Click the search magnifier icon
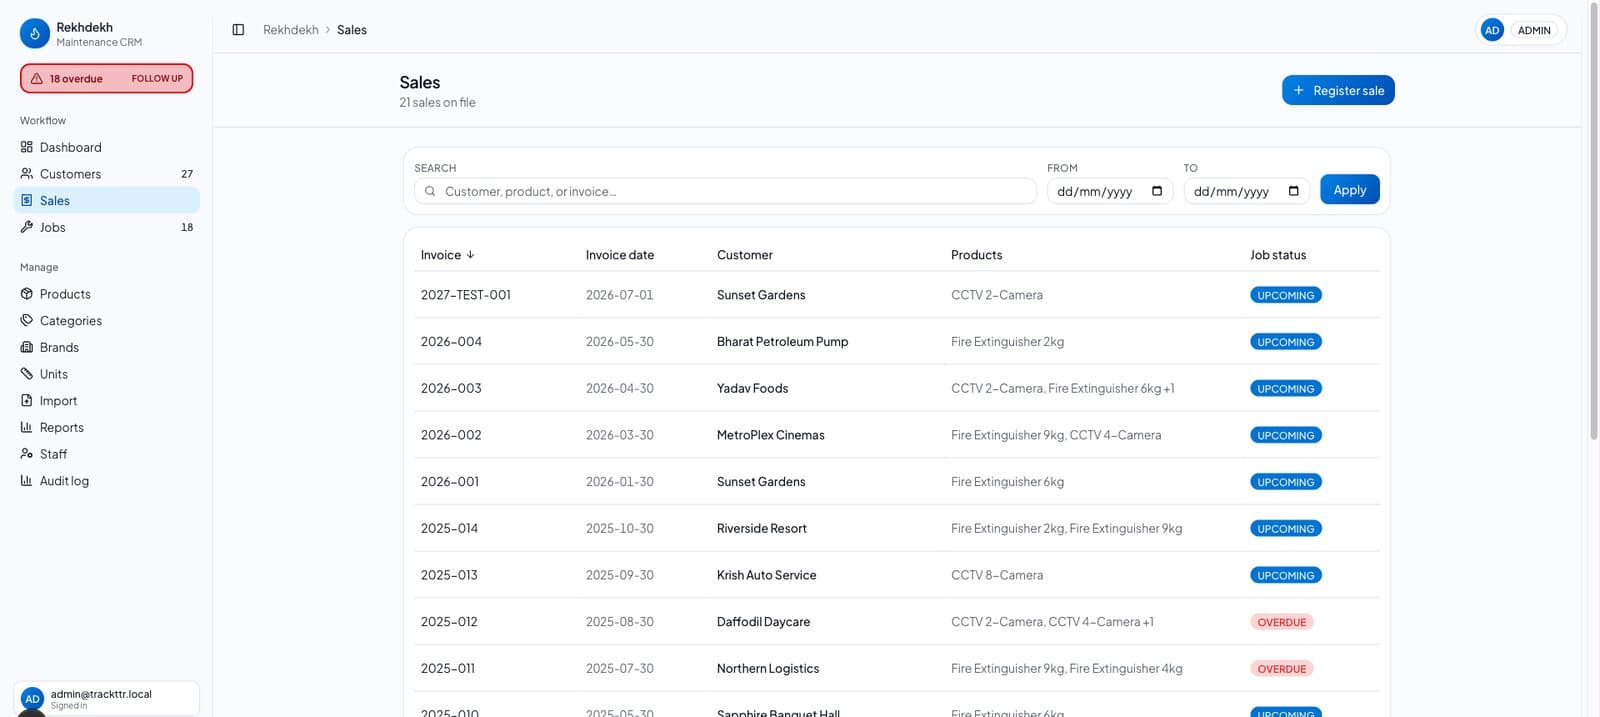The height and width of the screenshot is (717, 1600). click(x=430, y=191)
